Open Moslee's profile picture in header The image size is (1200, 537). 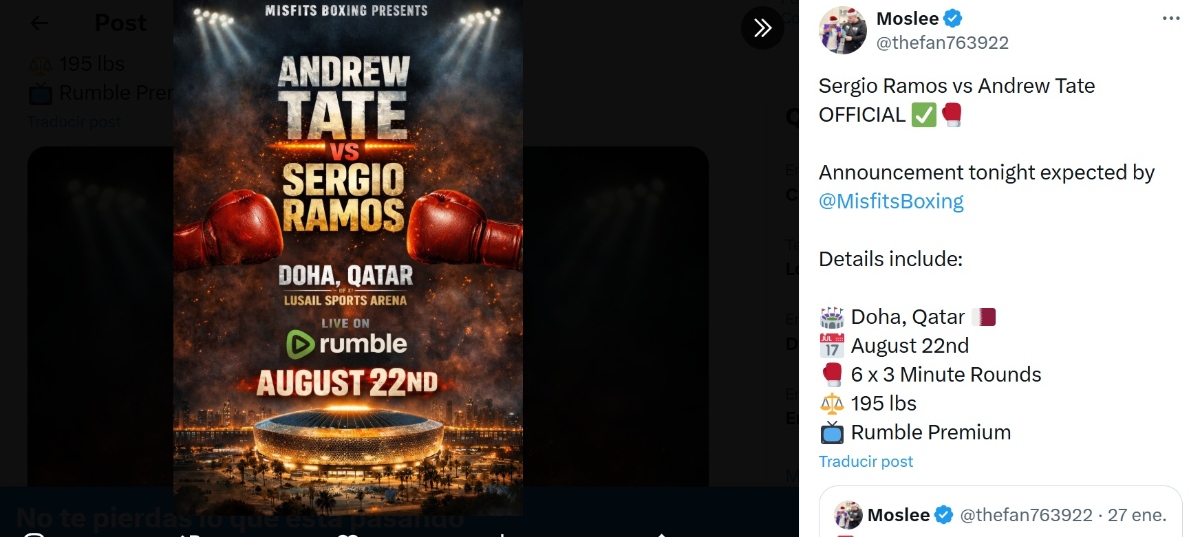click(841, 30)
